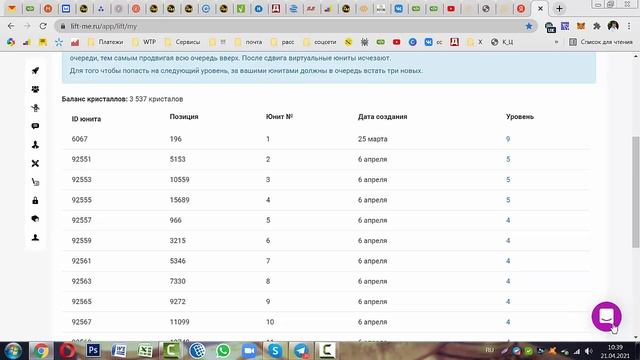Image resolution: width=640 pixels, height=360 pixels.
Task: Select the 25 марта date cell
Action: point(372,139)
